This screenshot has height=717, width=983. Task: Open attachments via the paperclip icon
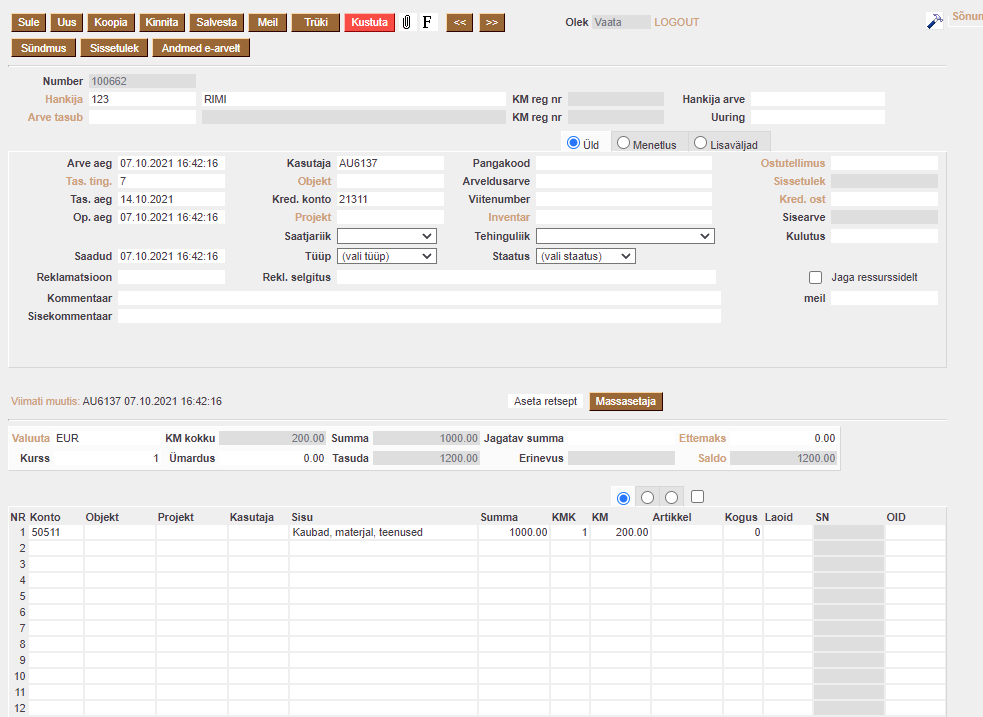[407, 23]
